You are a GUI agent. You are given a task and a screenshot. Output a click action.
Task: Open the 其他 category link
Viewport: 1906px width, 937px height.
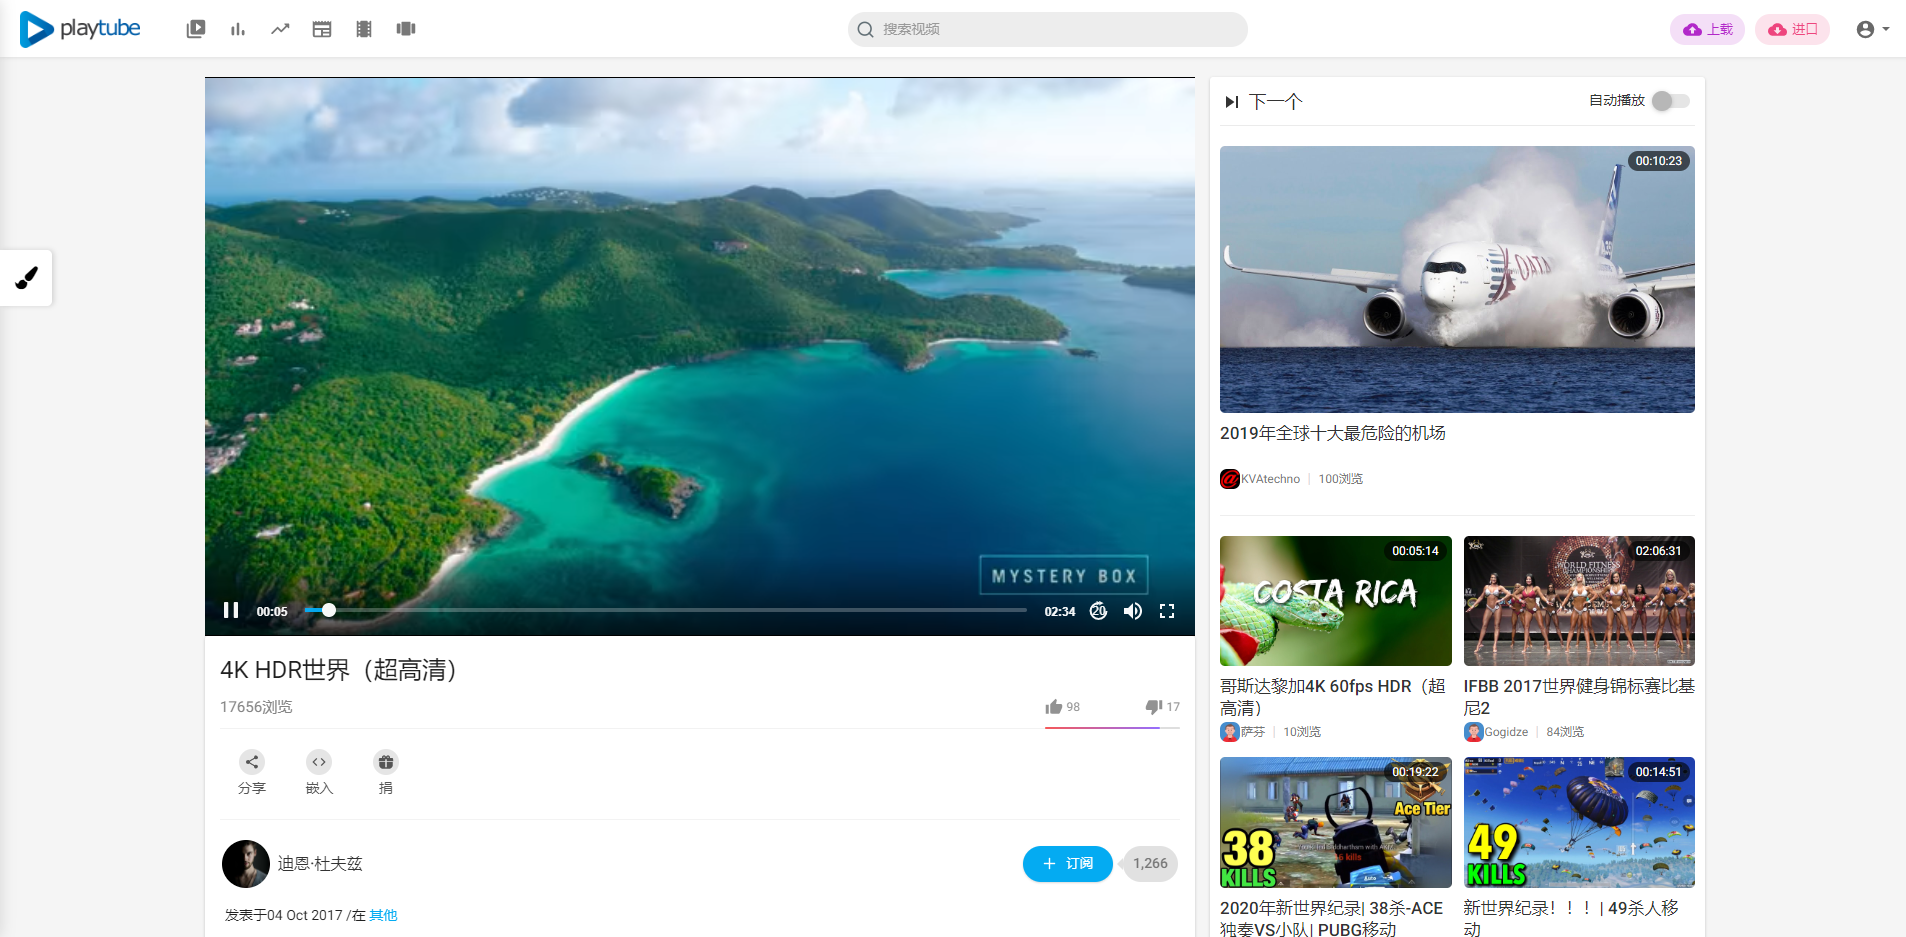pyautogui.click(x=382, y=914)
